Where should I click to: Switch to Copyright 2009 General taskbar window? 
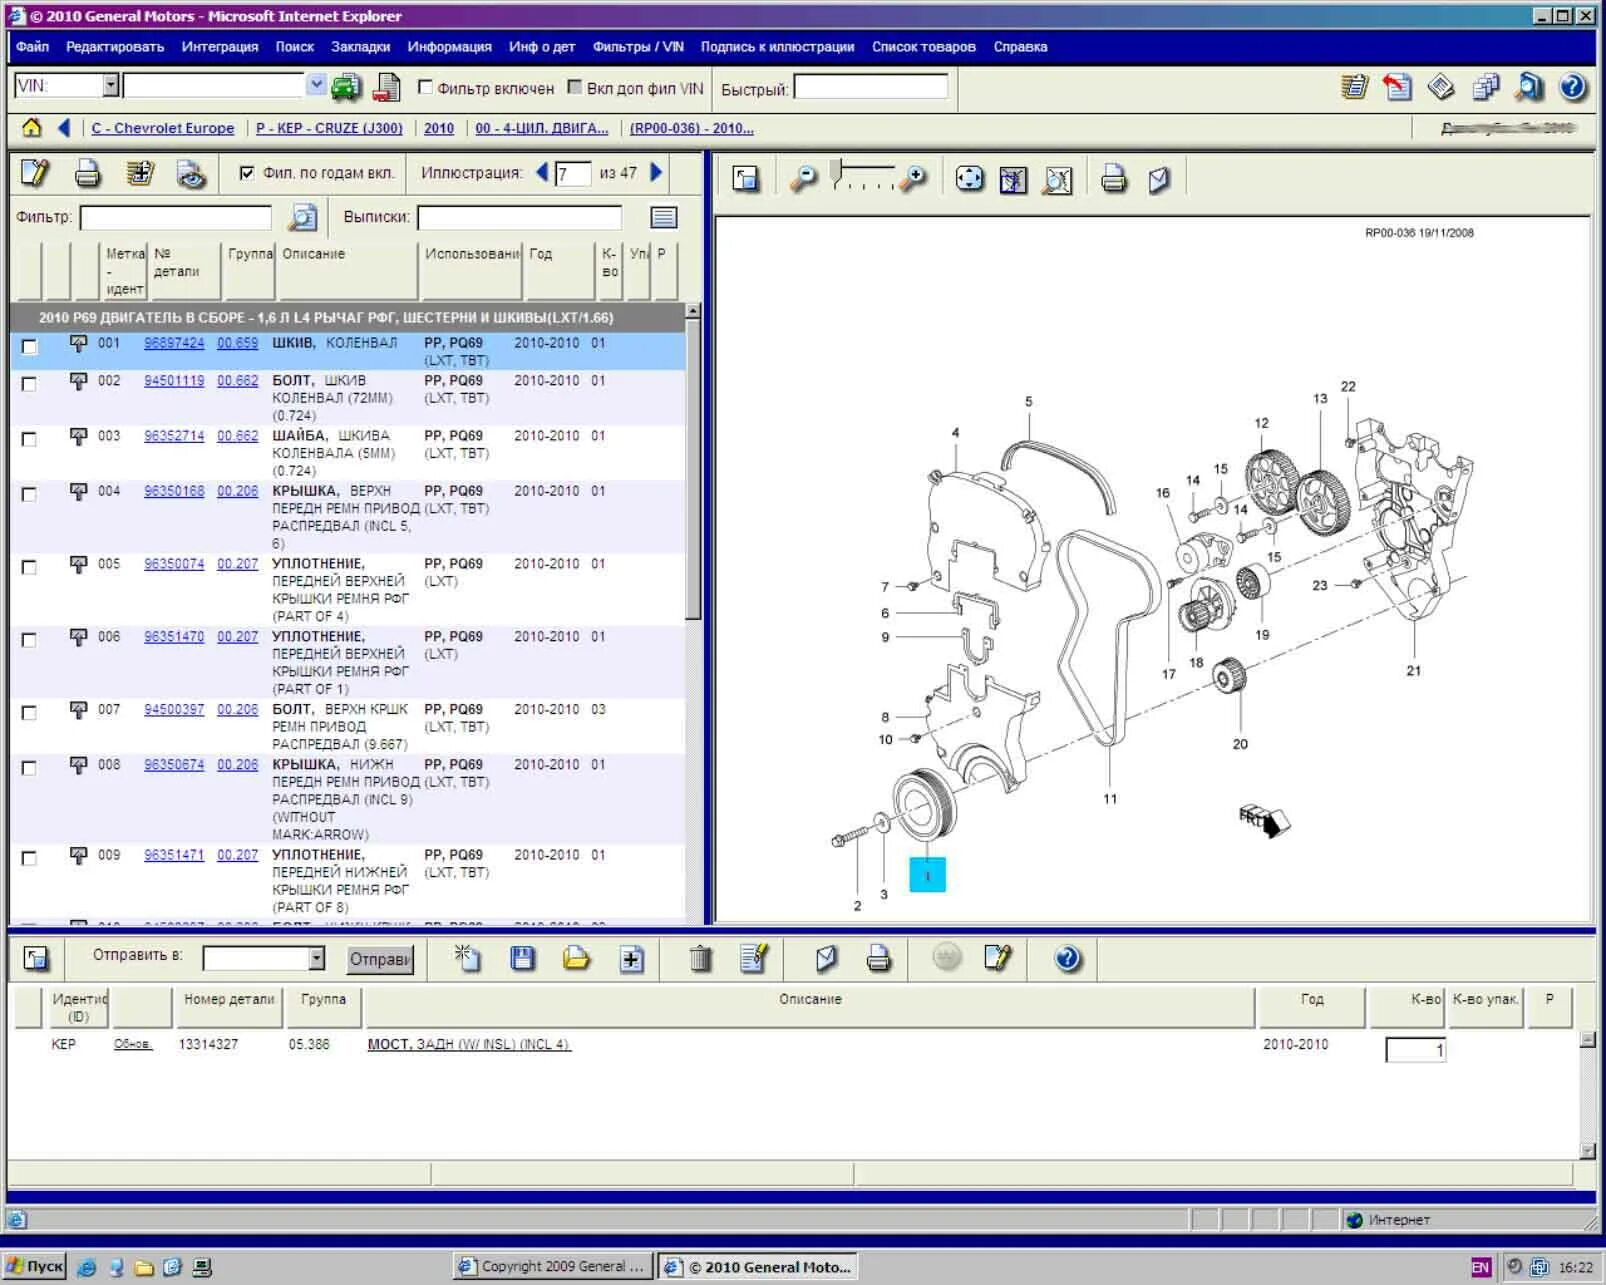point(553,1266)
